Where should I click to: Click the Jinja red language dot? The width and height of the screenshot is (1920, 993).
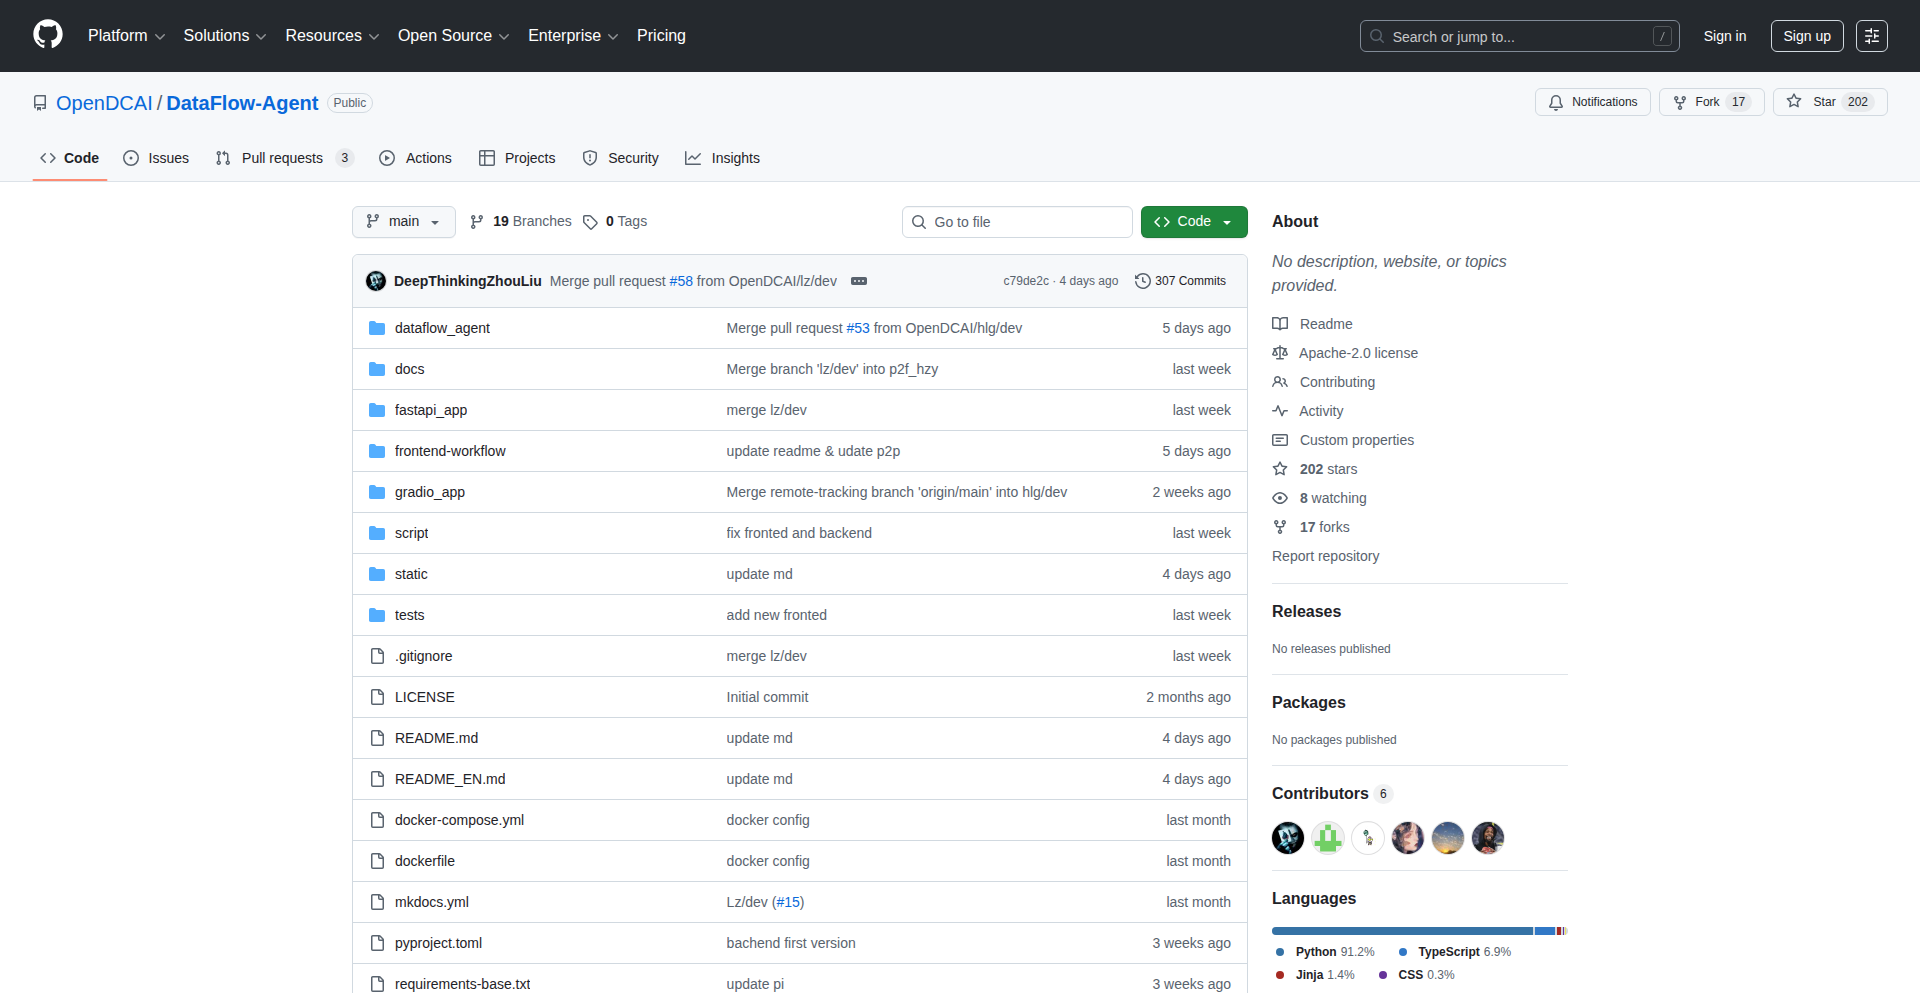(x=1280, y=975)
